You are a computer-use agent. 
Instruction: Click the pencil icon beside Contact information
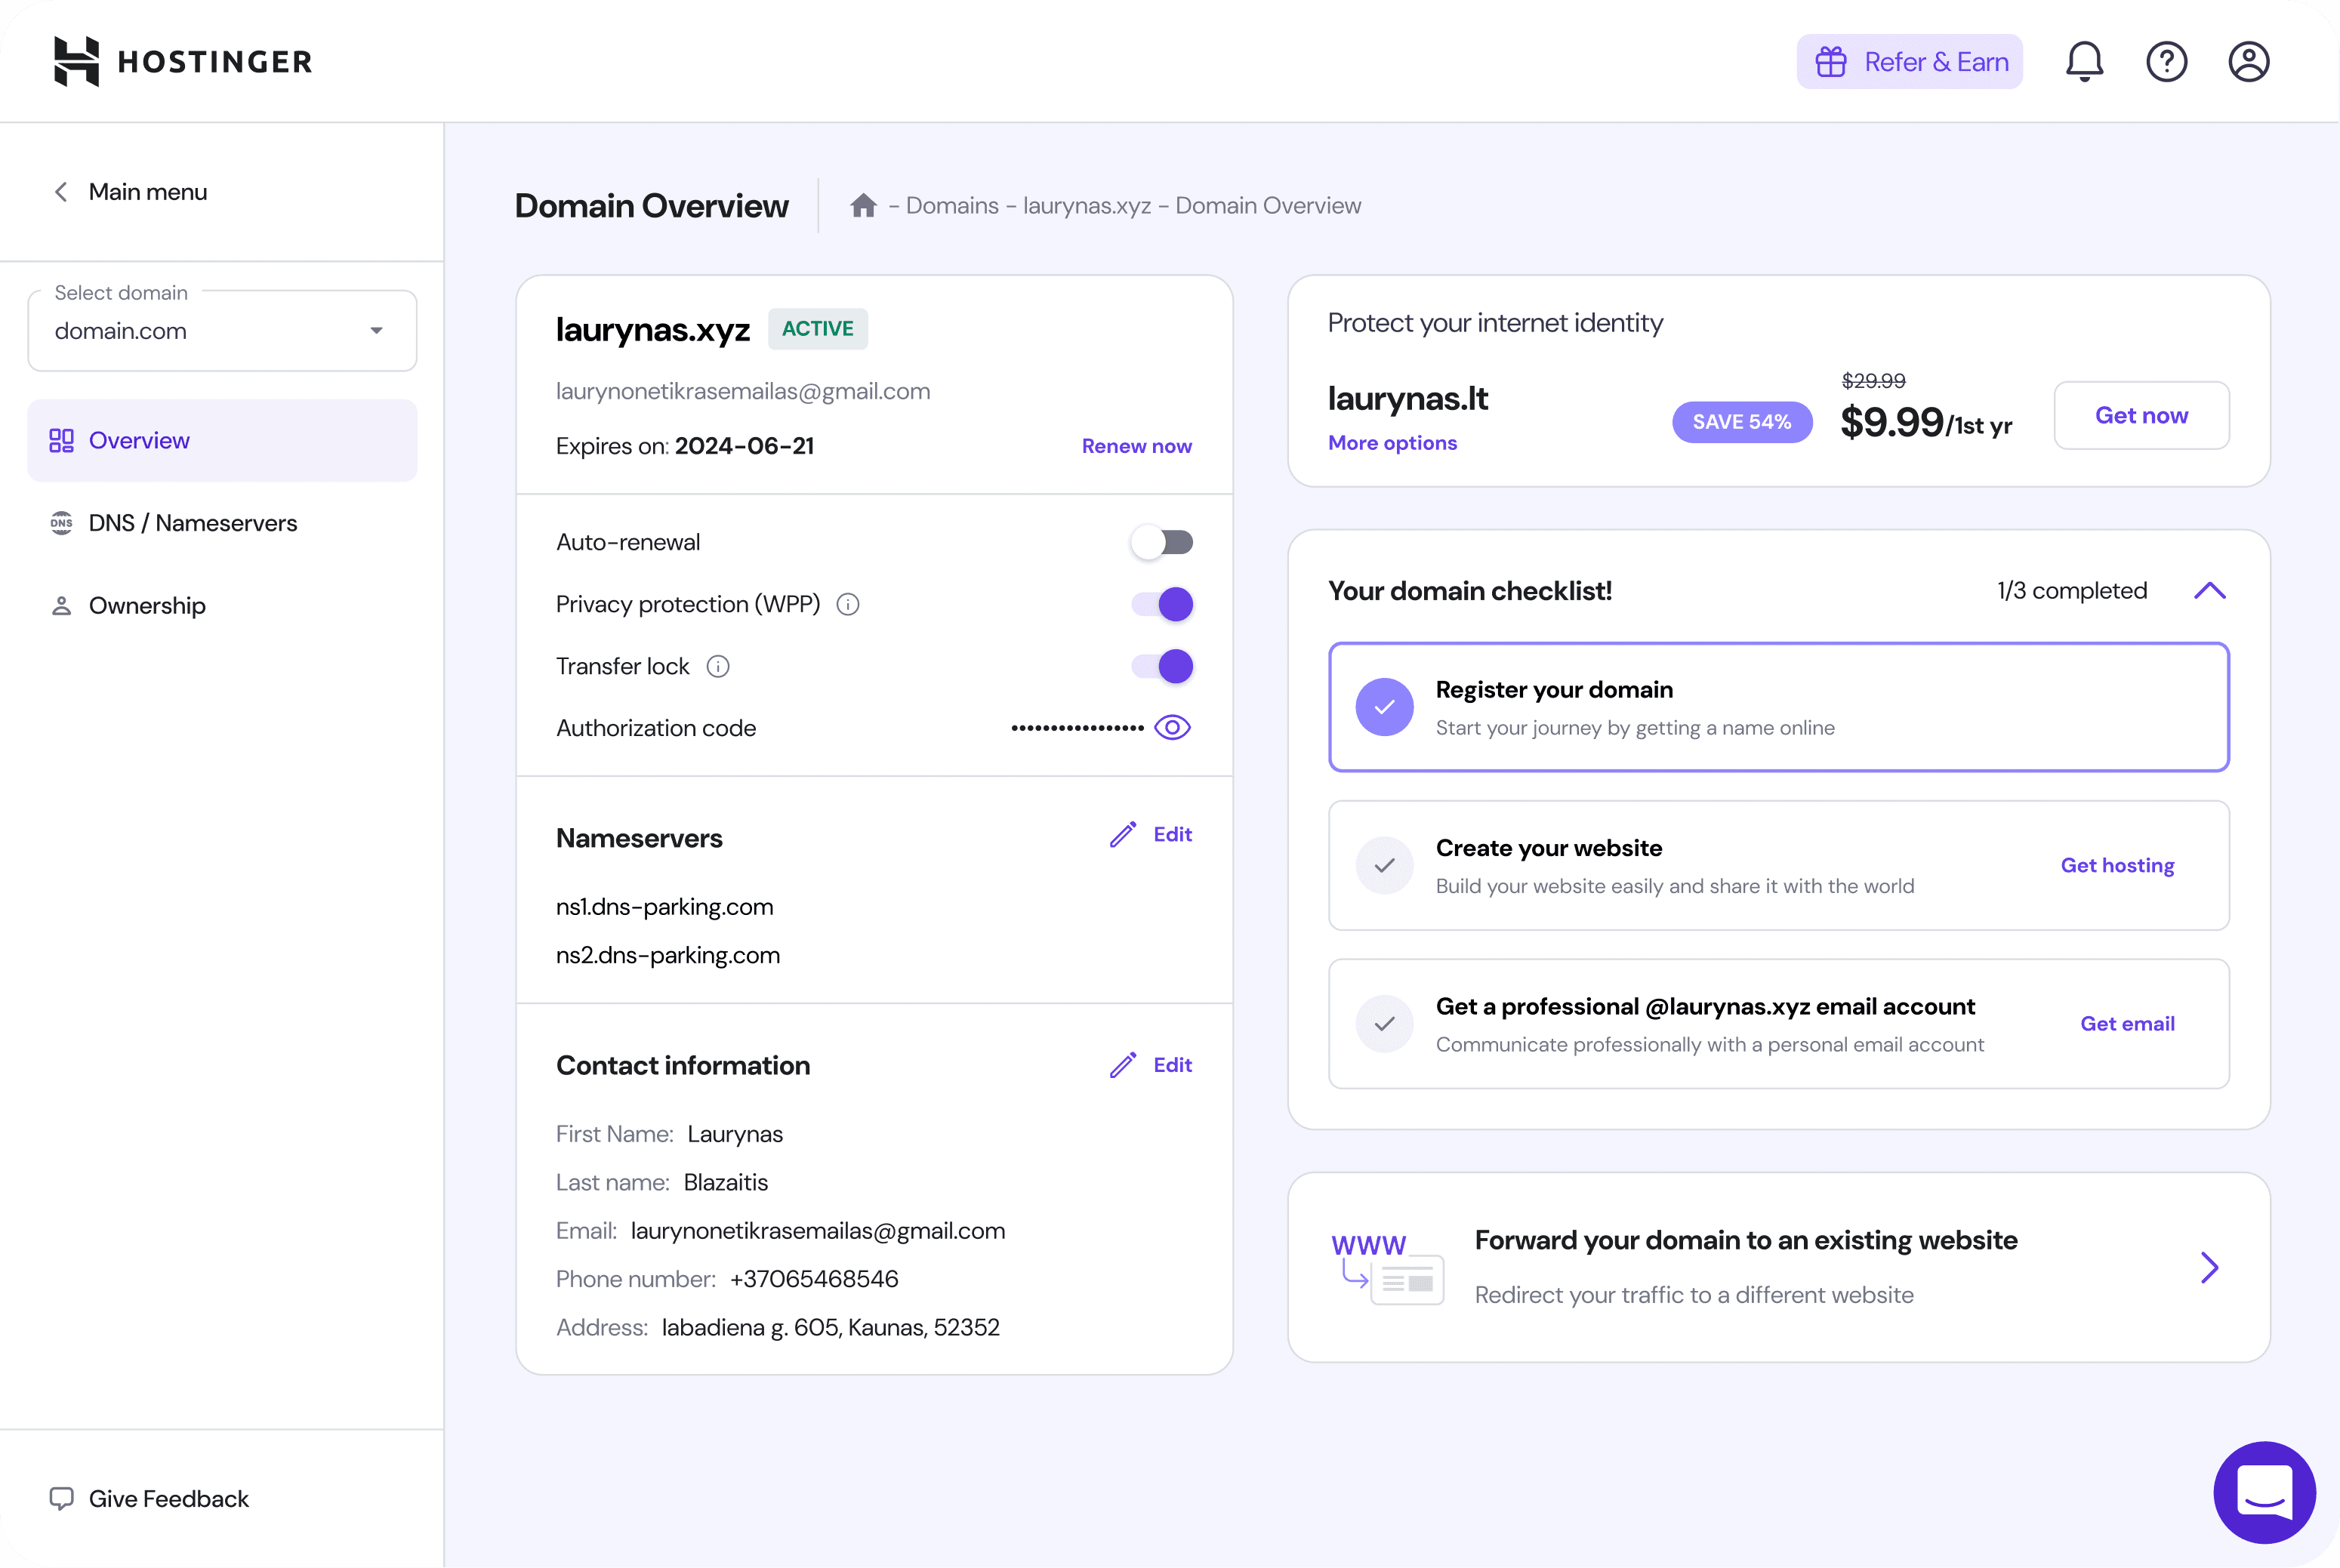click(1123, 1065)
